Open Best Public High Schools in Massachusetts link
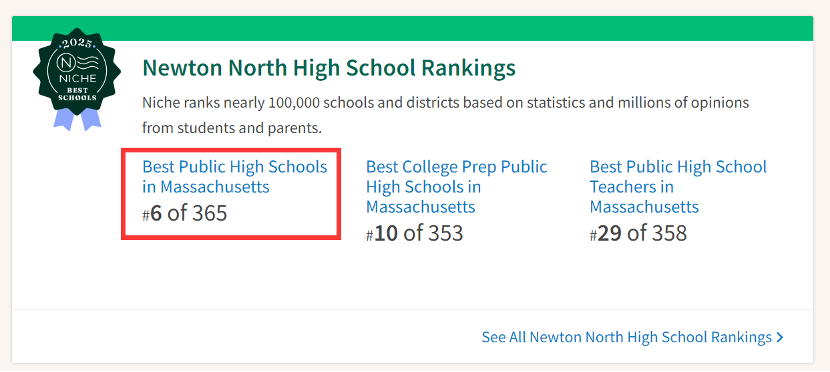The height and width of the screenshot is (372, 830). coord(235,177)
